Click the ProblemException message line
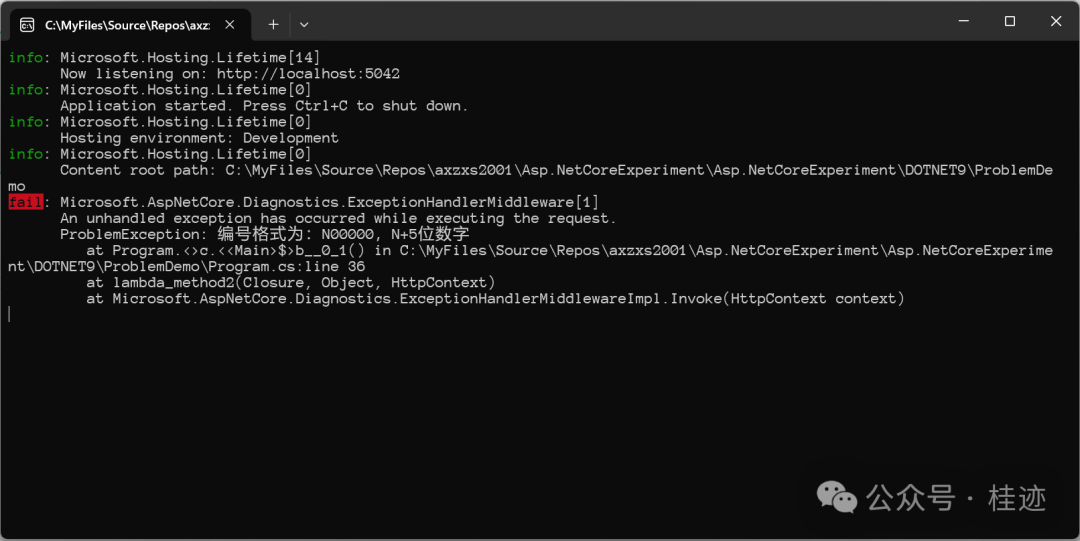The height and width of the screenshot is (541, 1080). 264,234
